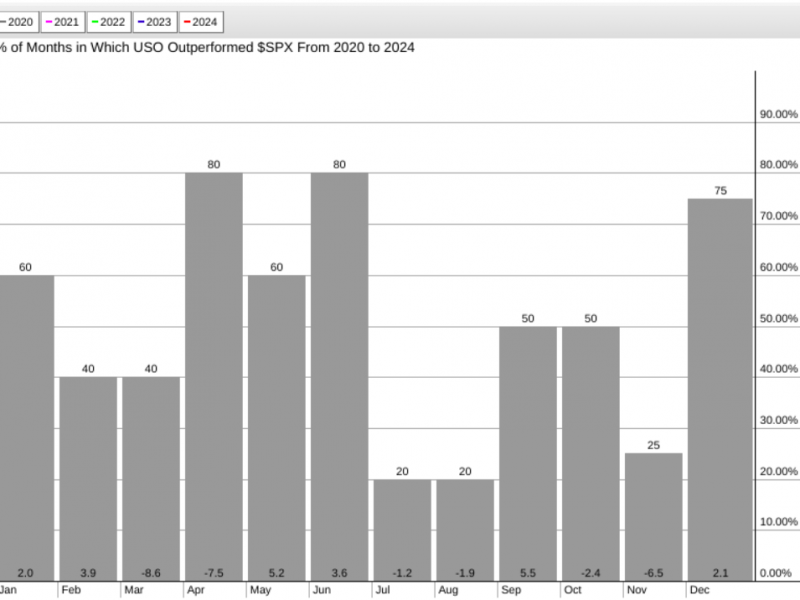Click the Feb month axis label

pyautogui.click(x=71, y=590)
